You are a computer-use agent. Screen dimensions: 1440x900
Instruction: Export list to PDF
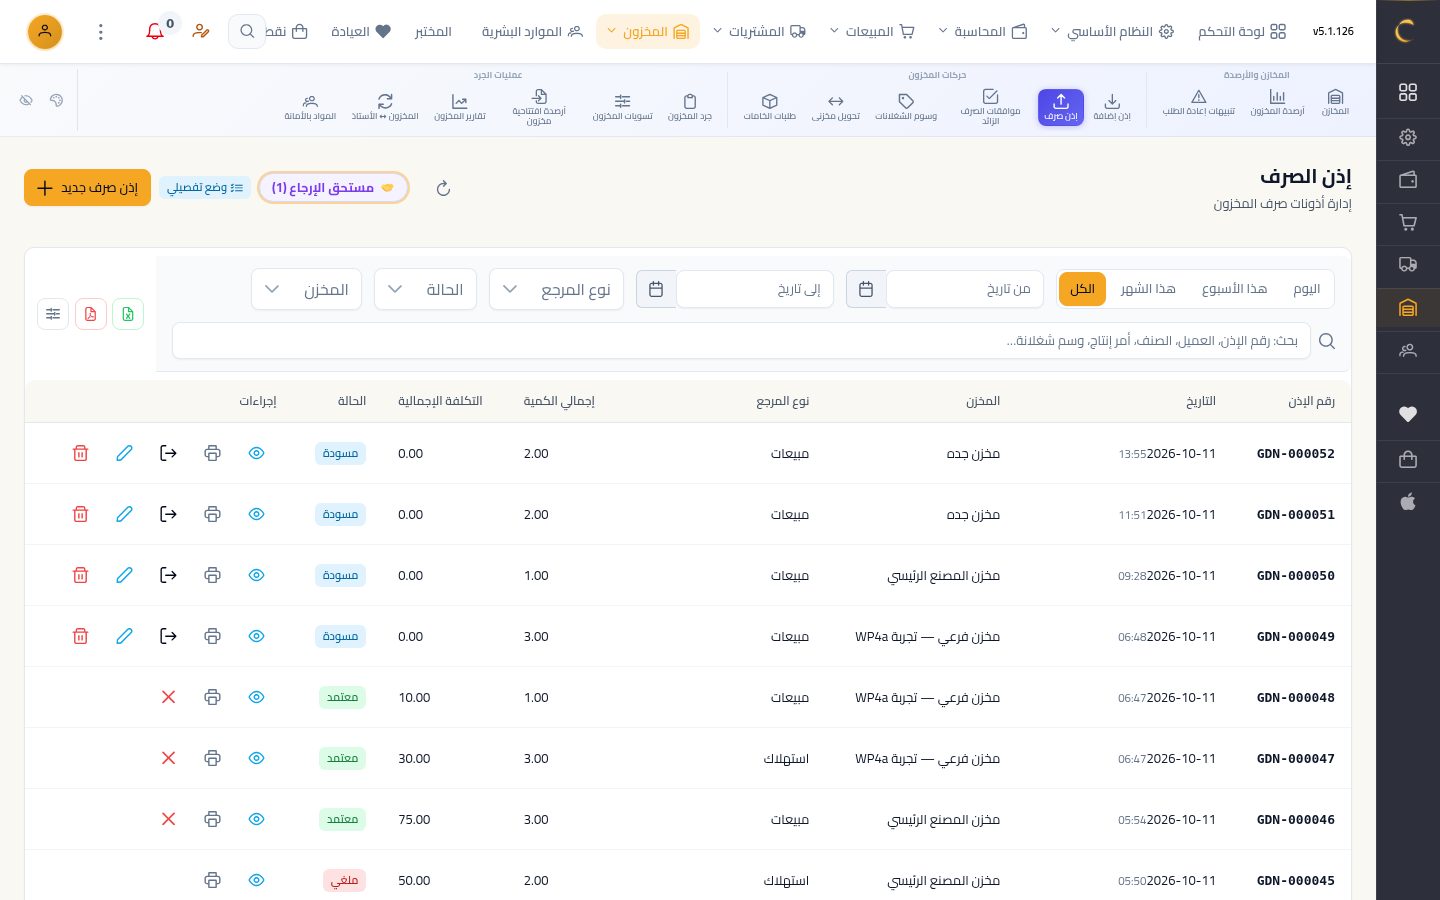point(91,314)
